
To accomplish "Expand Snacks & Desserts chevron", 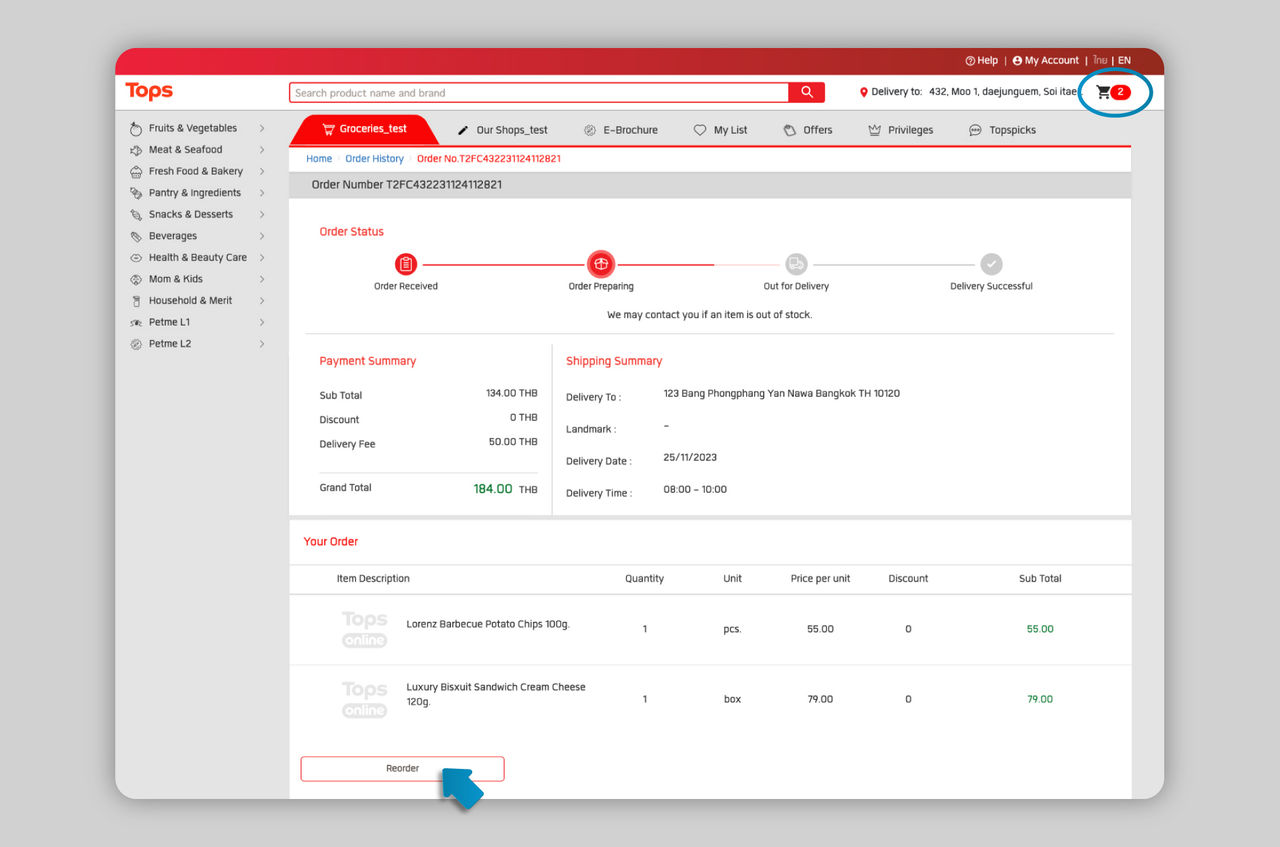I will click(x=262, y=214).
